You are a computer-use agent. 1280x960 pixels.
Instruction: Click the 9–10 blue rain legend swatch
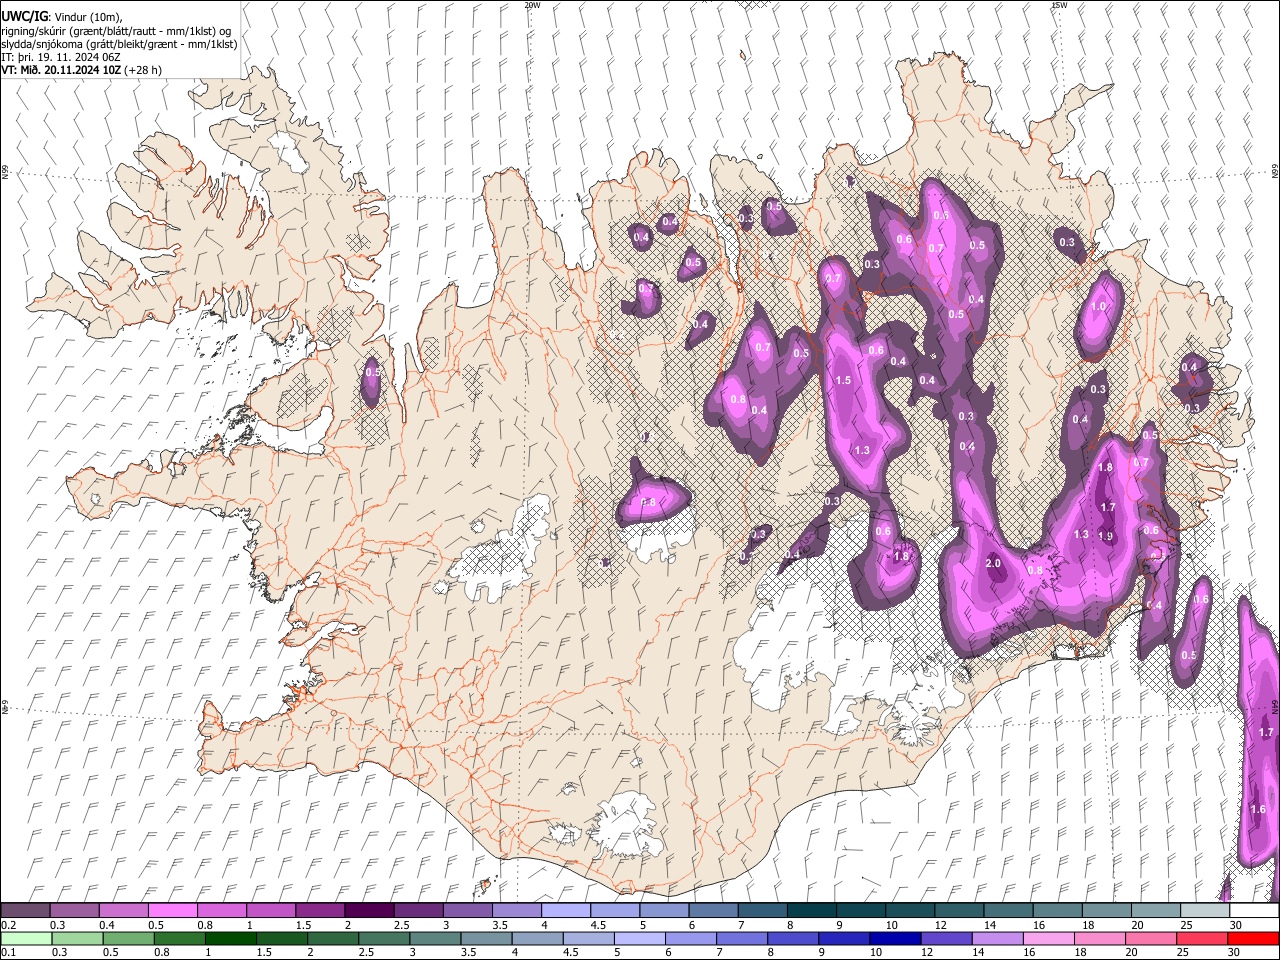pos(843,938)
